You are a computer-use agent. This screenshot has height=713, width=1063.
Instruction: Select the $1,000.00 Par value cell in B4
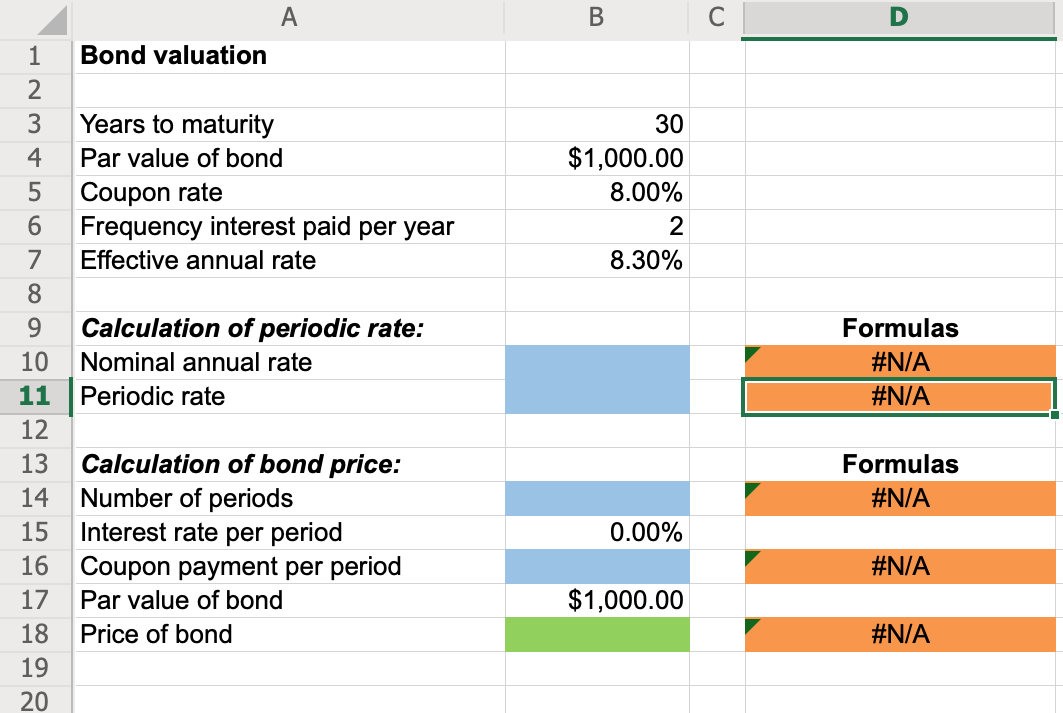point(596,158)
